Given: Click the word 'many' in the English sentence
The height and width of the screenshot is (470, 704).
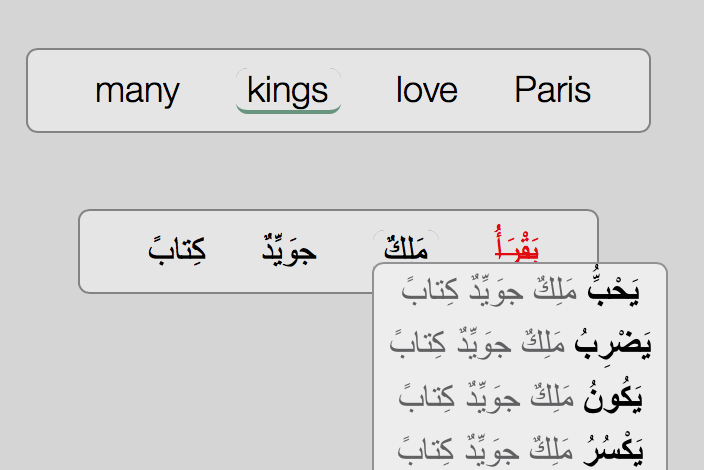Looking at the screenshot, I should click(137, 91).
